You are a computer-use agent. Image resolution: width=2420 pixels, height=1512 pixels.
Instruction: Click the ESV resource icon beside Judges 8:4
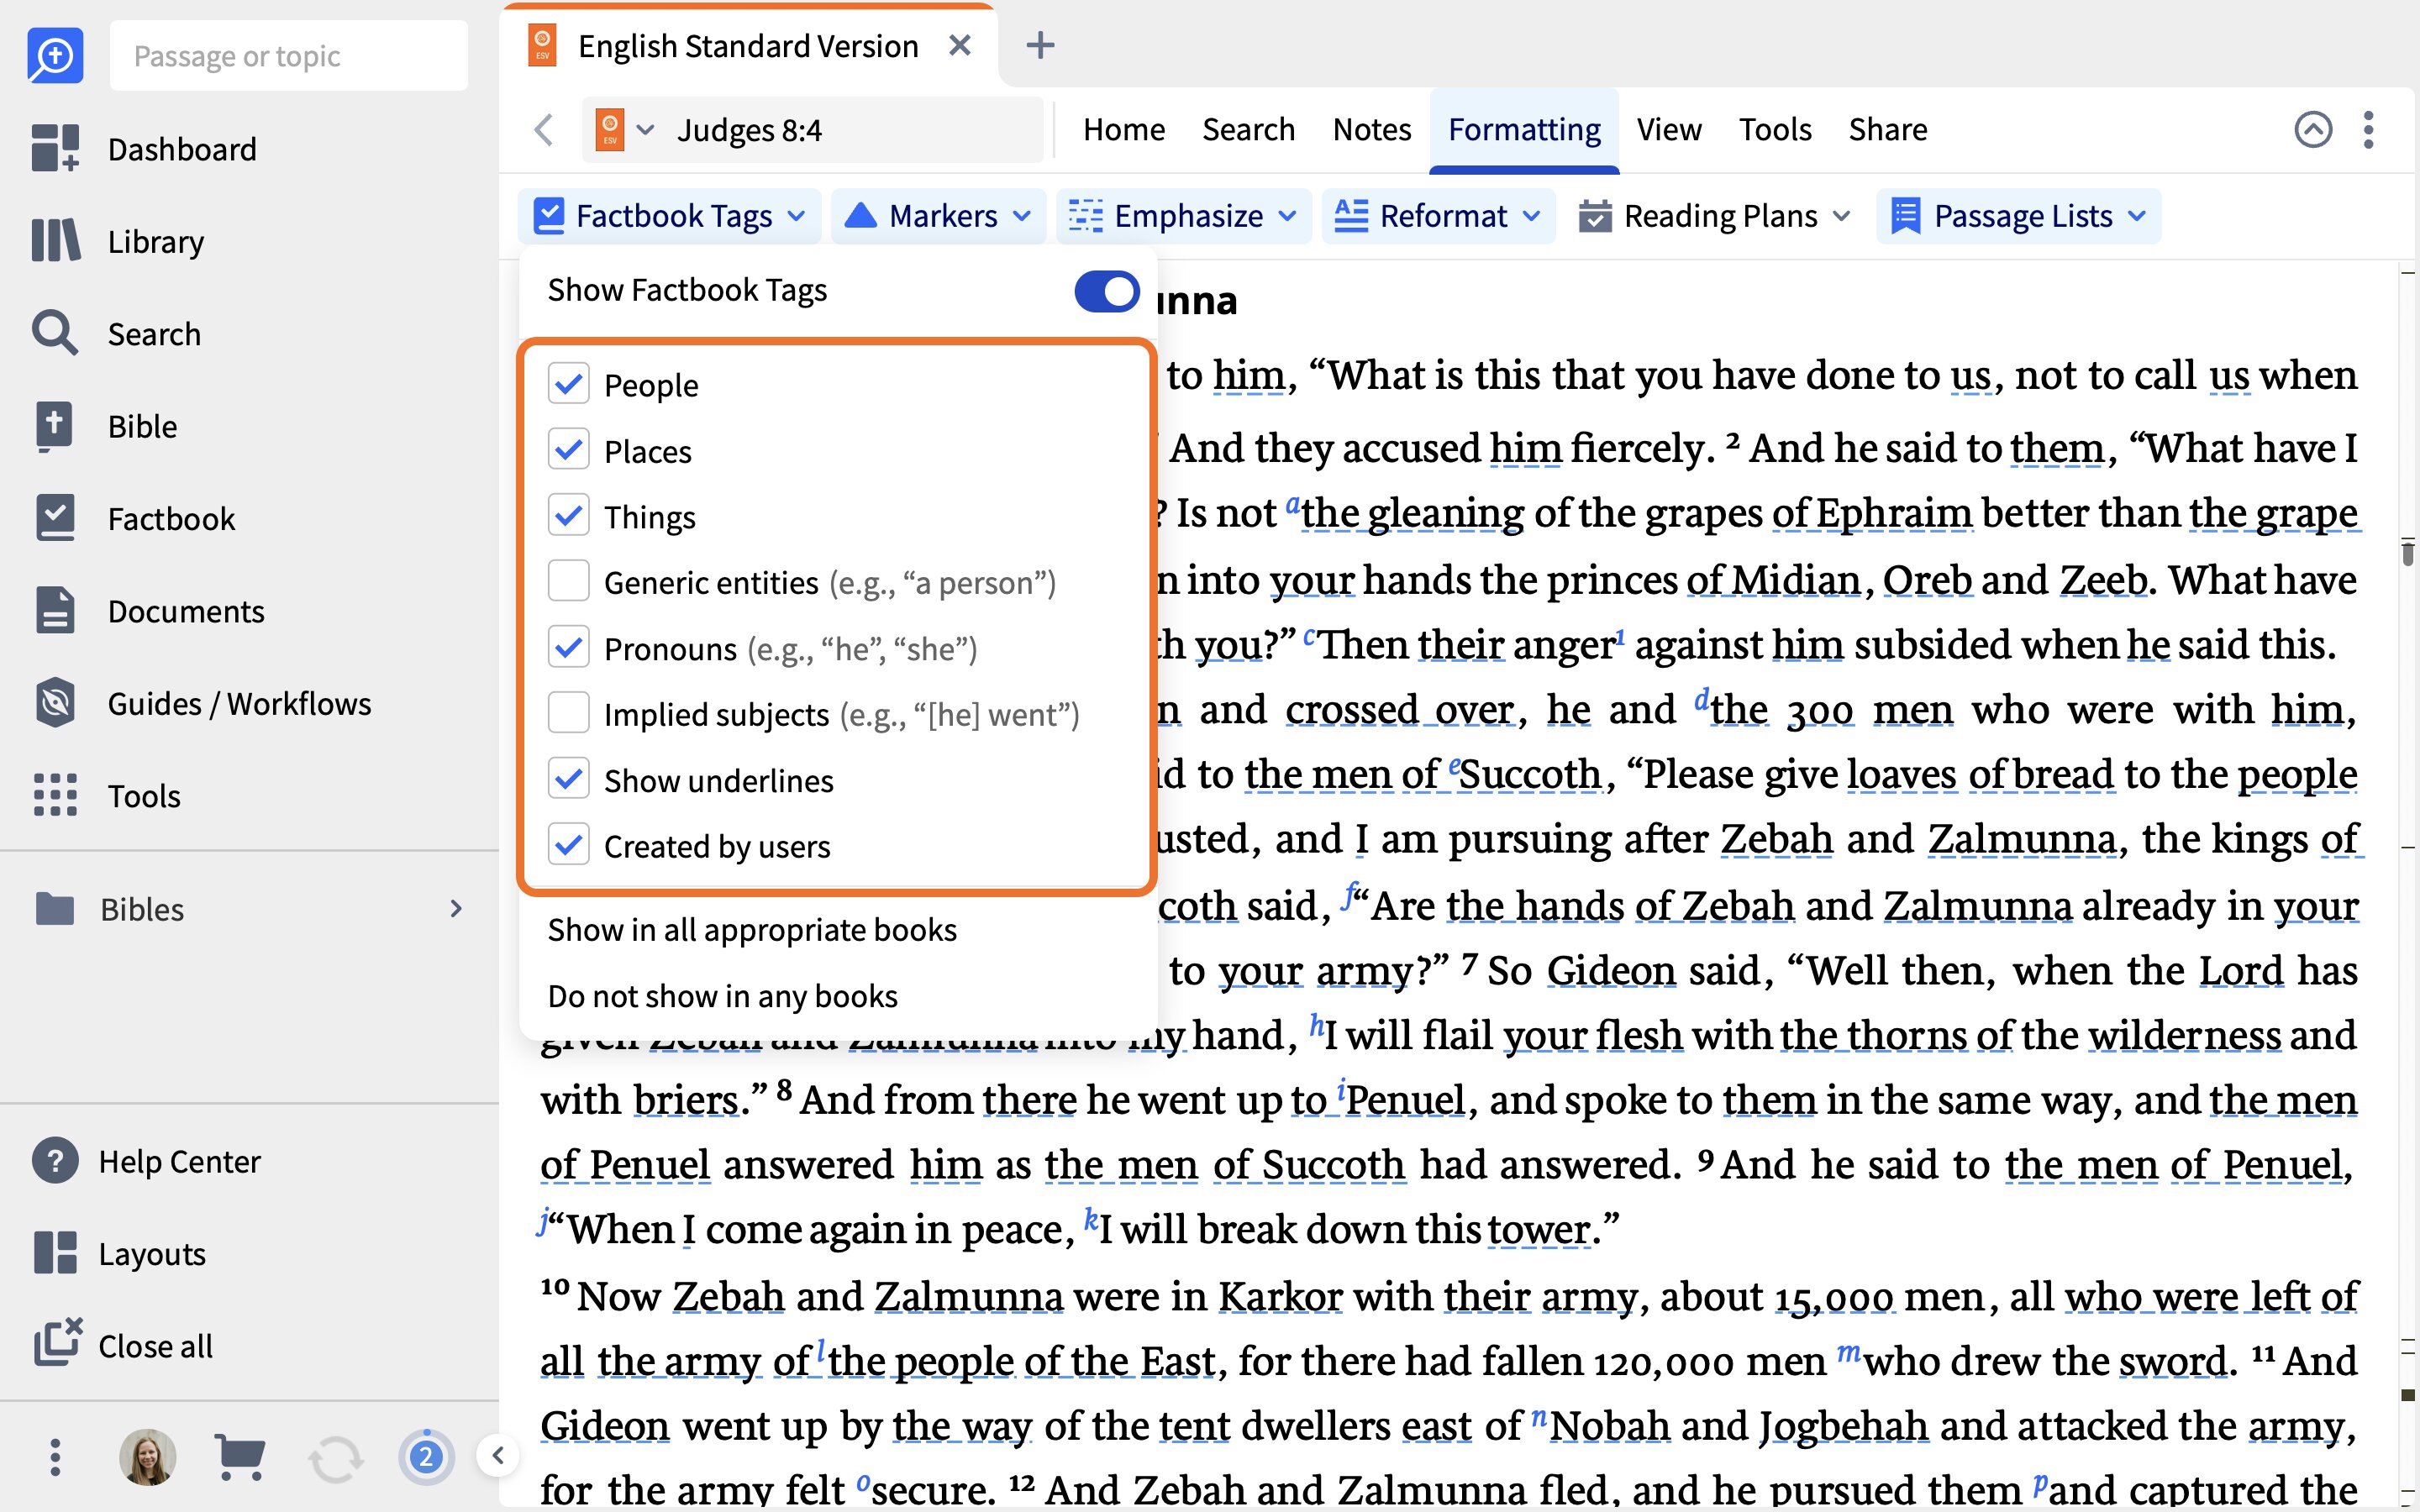[x=610, y=130]
